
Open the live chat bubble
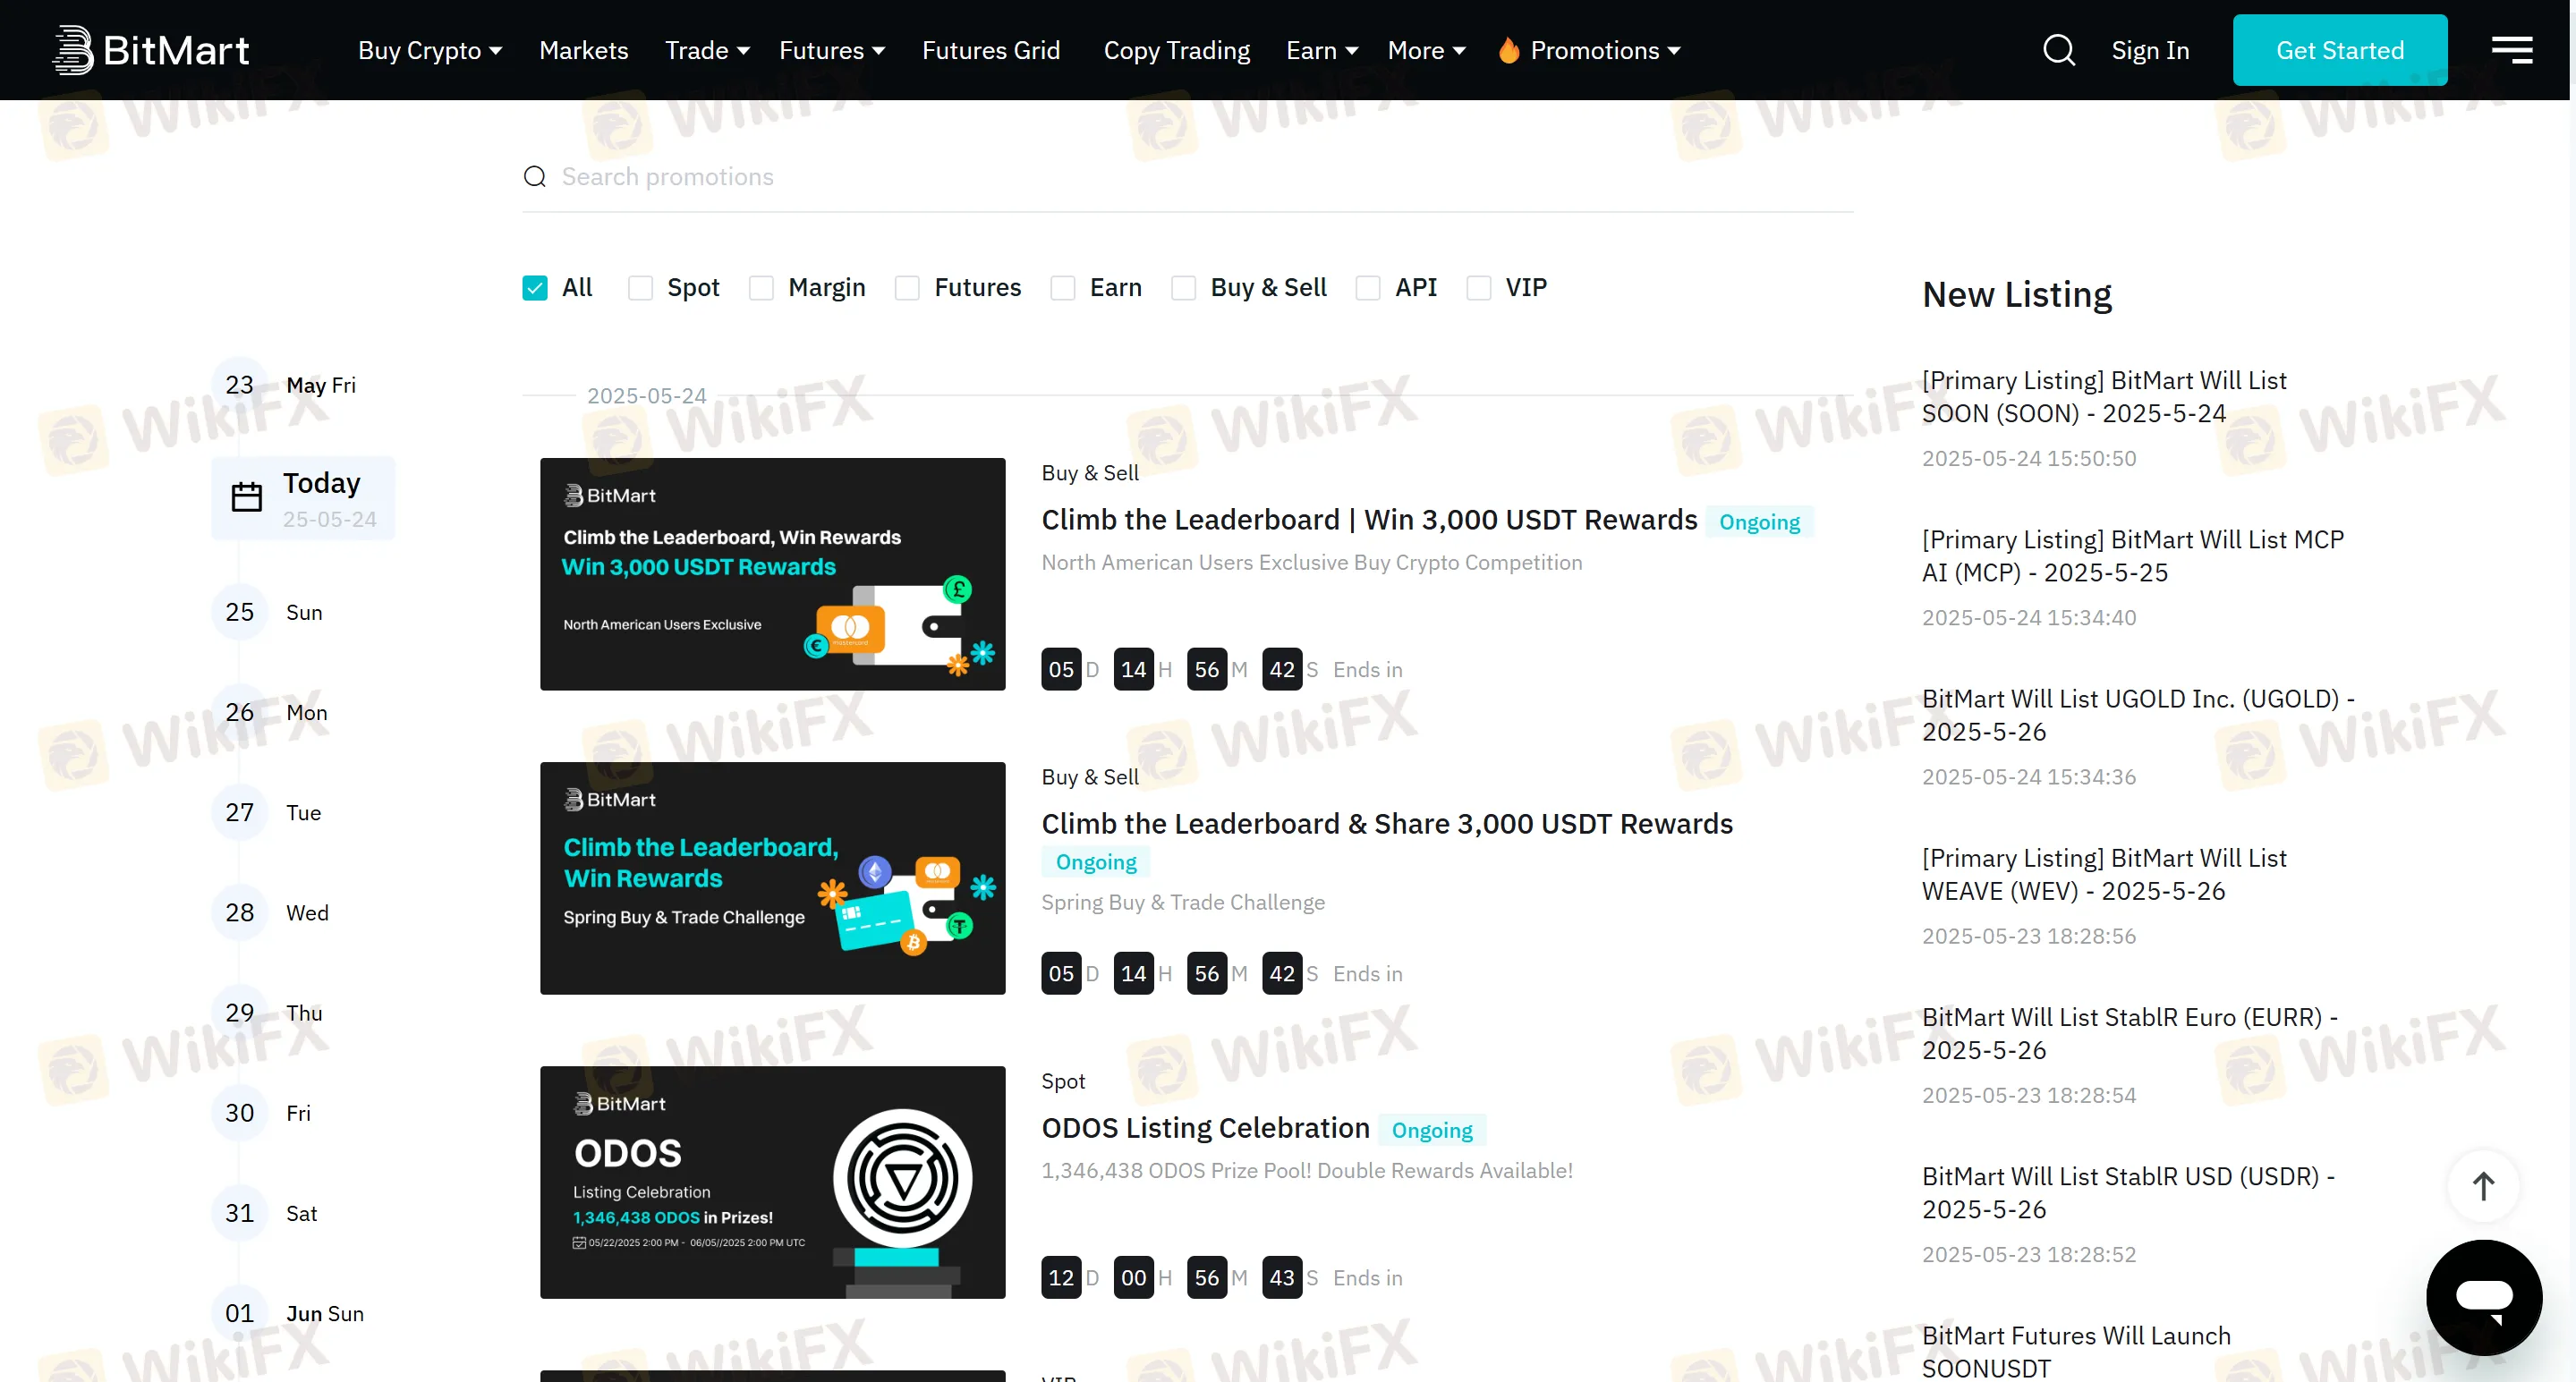2483,1297
